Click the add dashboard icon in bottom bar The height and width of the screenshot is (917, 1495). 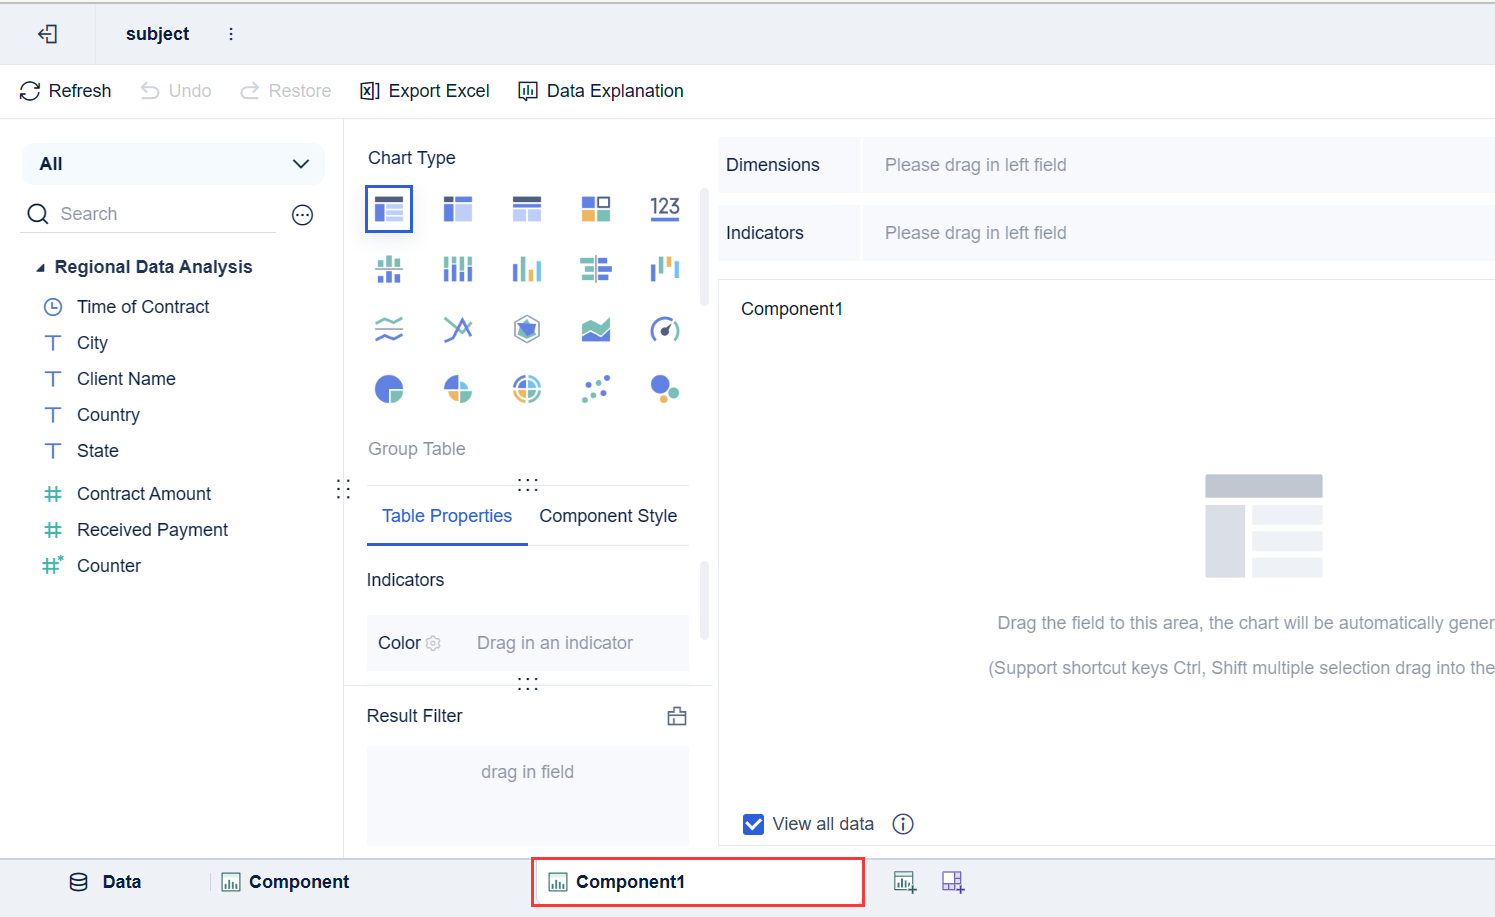pyautogui.click(x=953, y=882)
